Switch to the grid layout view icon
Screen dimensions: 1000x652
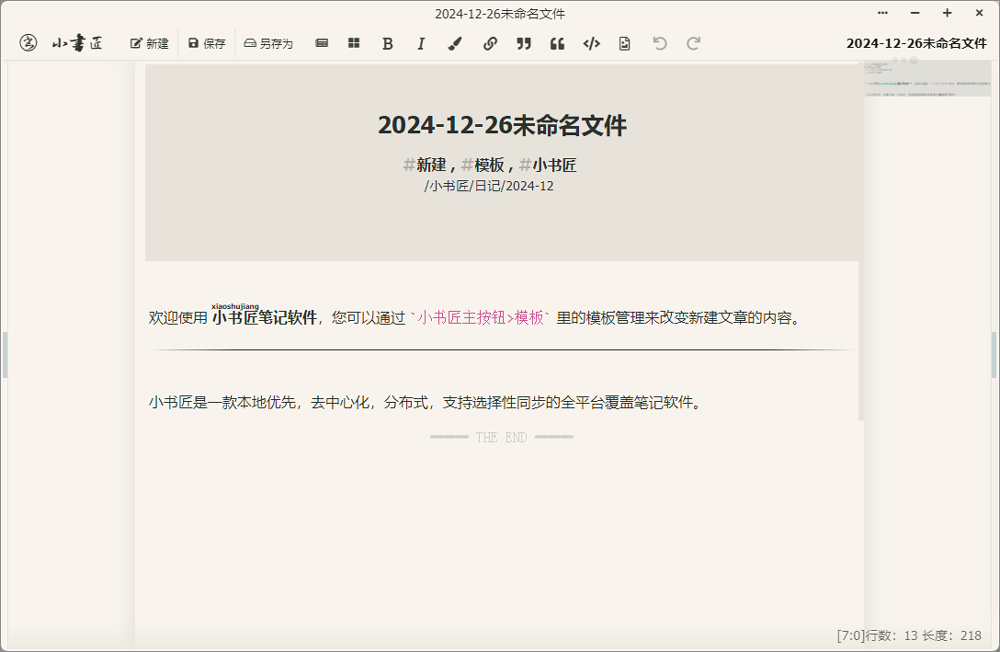pos(354,43)
